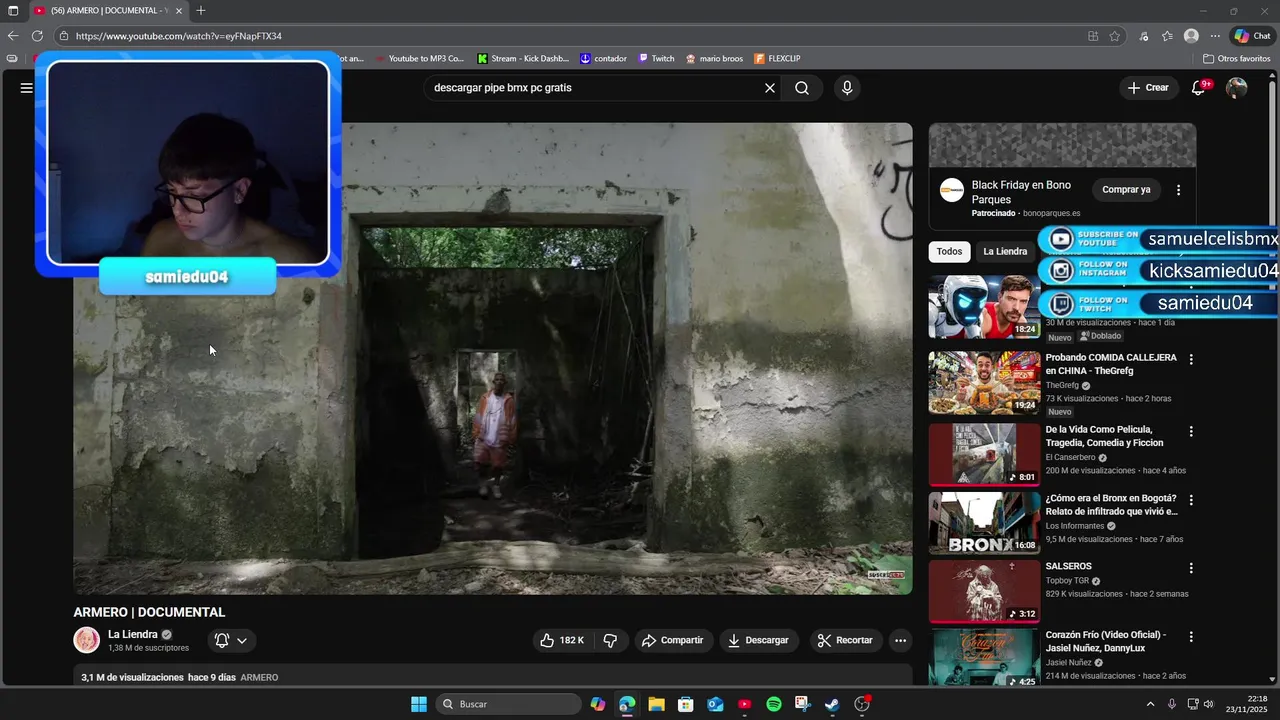Viewport: 1280px width, 720px height.
Task: Open Steam from the taskbar
Action: (x=832, y=704)
